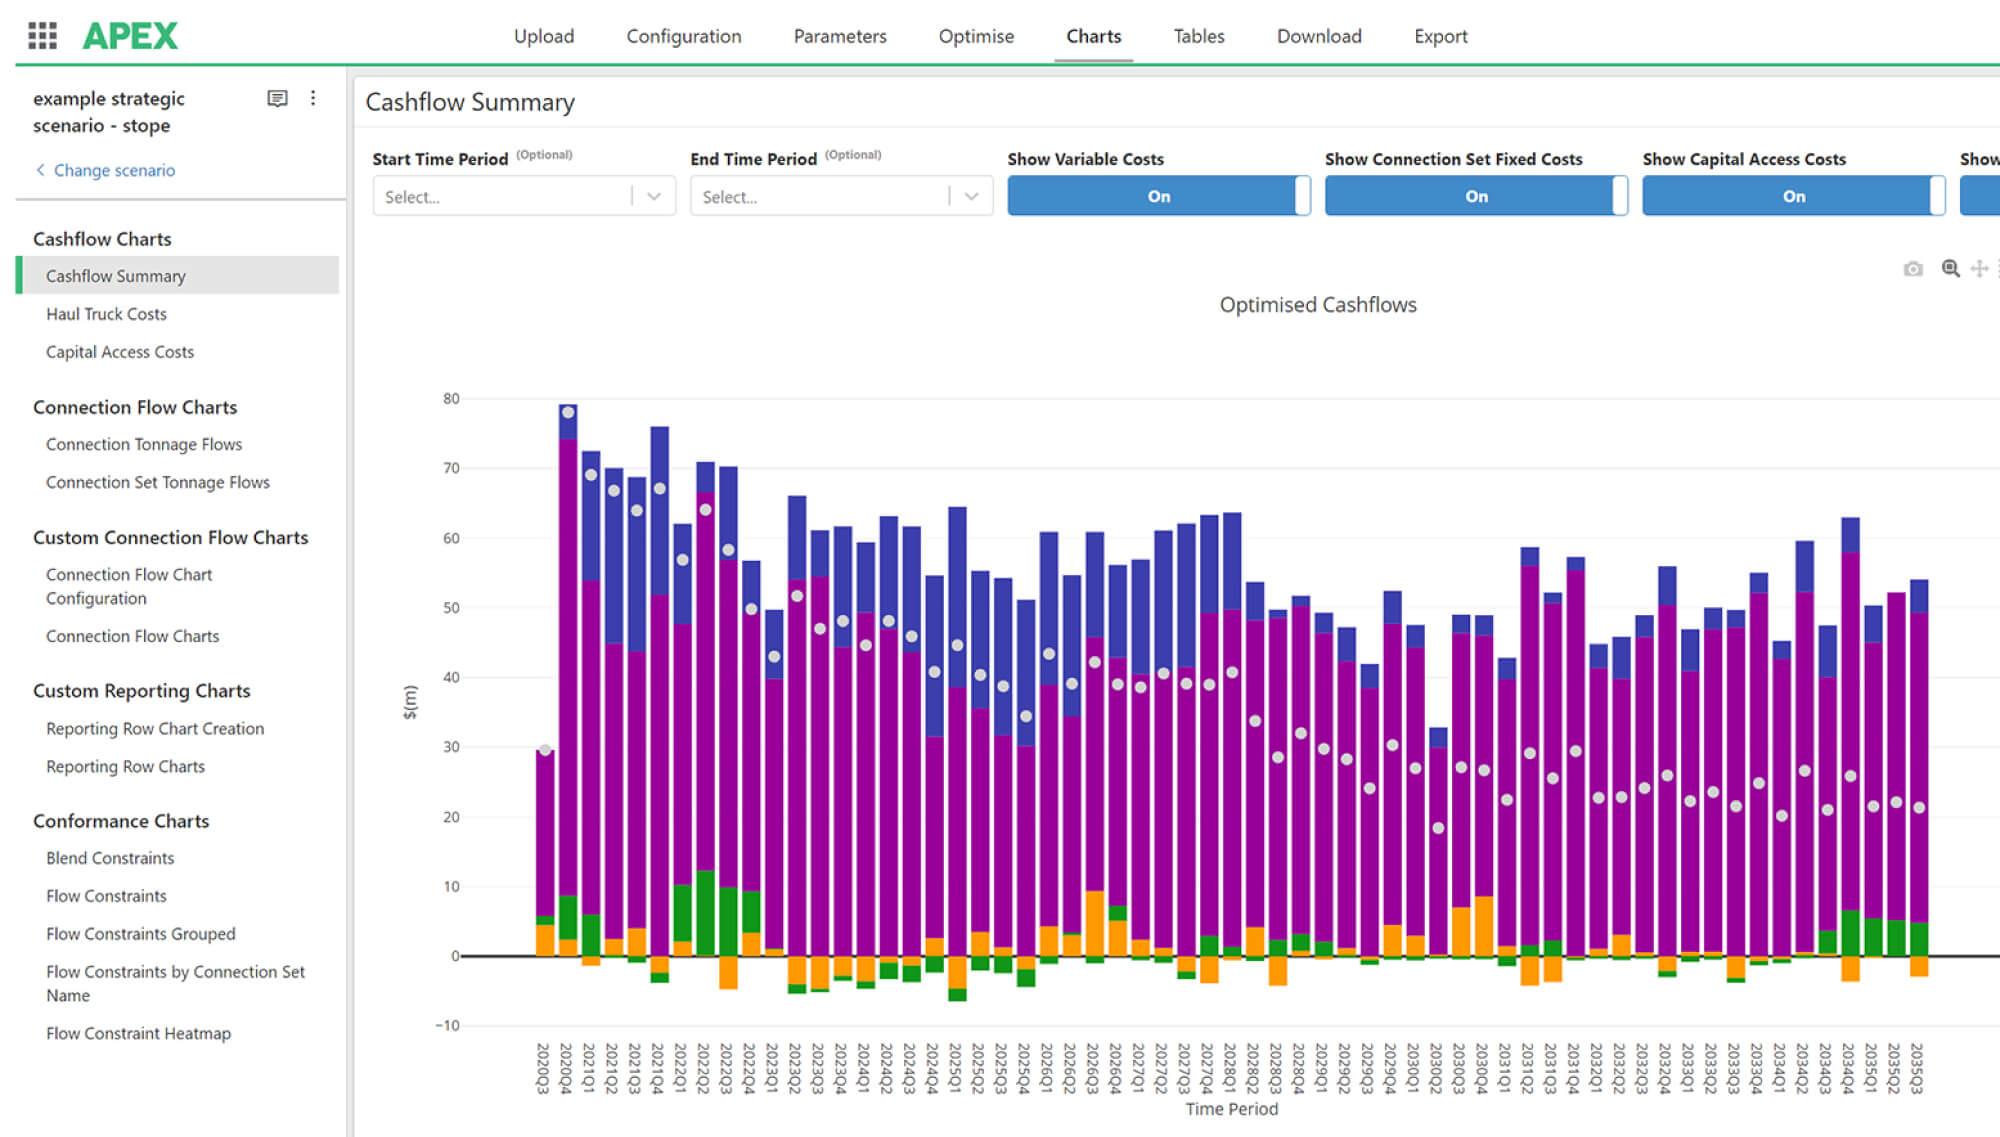This screenshot has height=1137, width=2000.
Task: Toggle off Show Variable Costs button
Action: [1158, 196]
